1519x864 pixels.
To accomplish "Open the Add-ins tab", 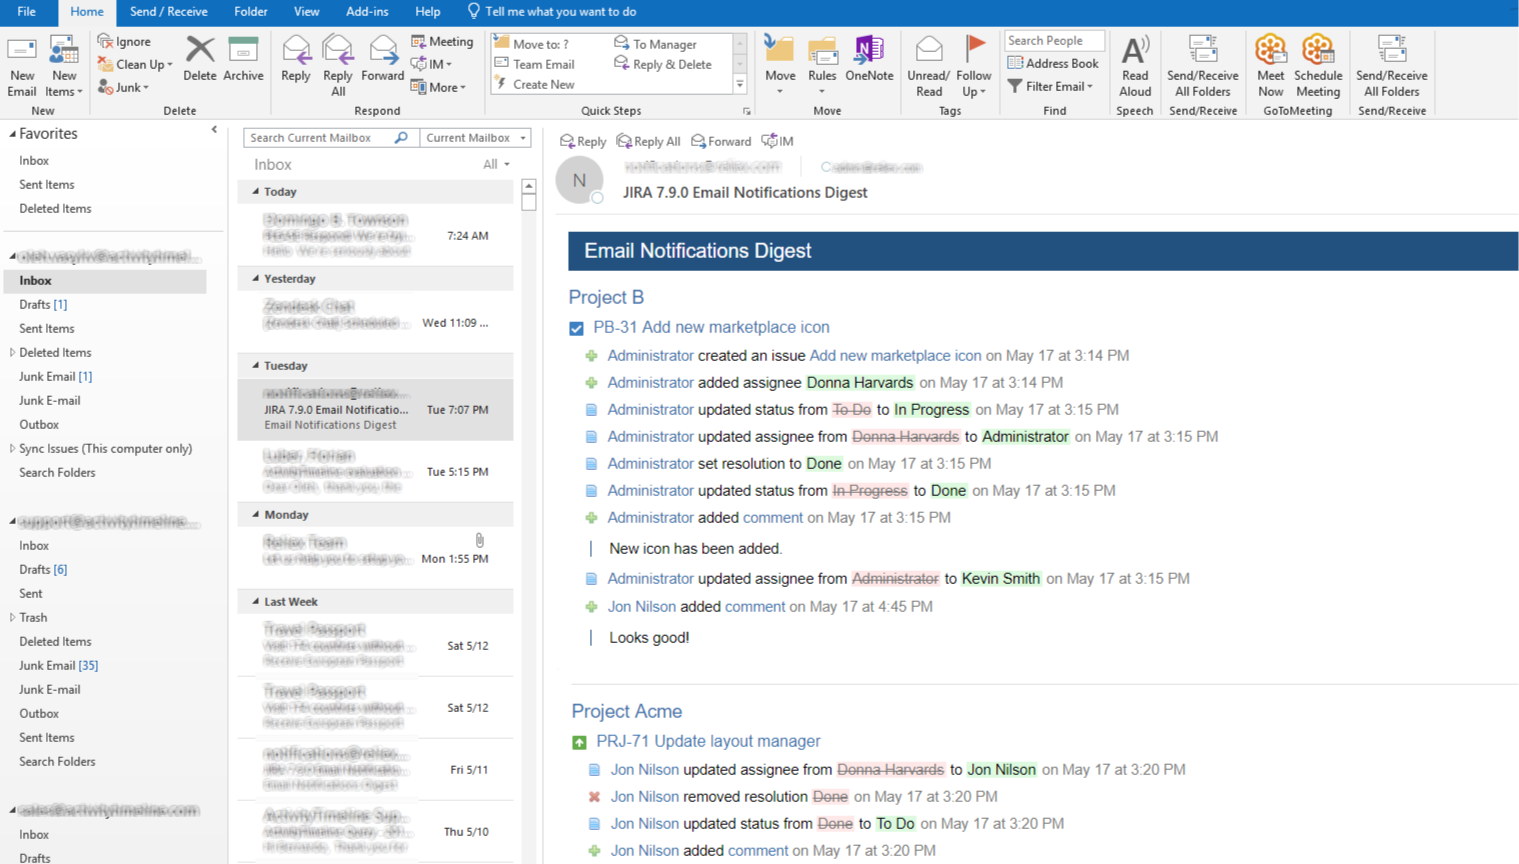I will [x=367, y=12].
